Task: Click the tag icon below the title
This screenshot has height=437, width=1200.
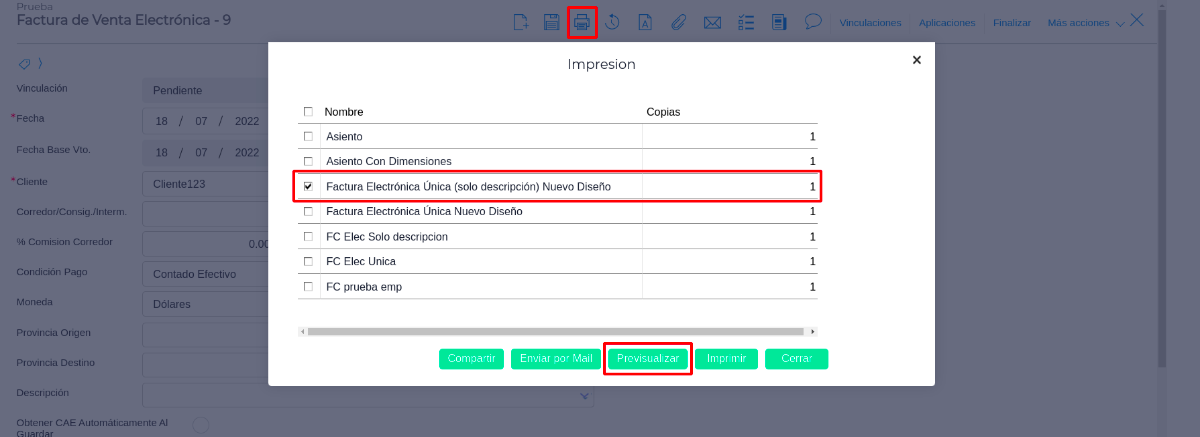Action: (x=24, y=63)
